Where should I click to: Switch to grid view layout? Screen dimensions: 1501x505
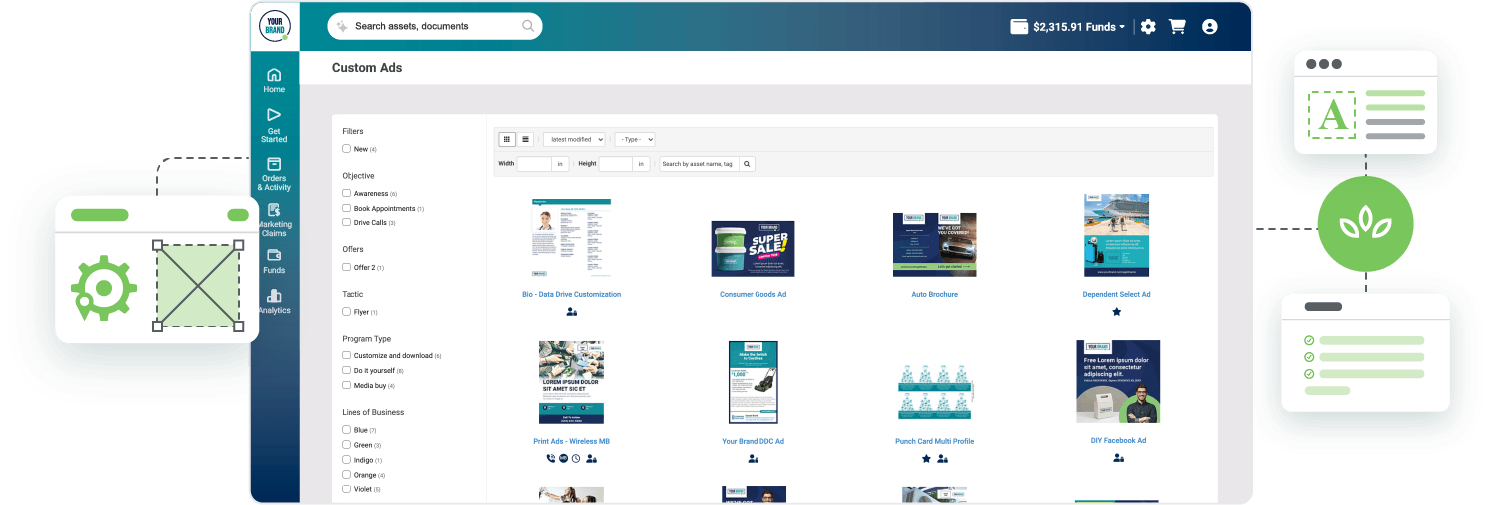click(506, 139)
